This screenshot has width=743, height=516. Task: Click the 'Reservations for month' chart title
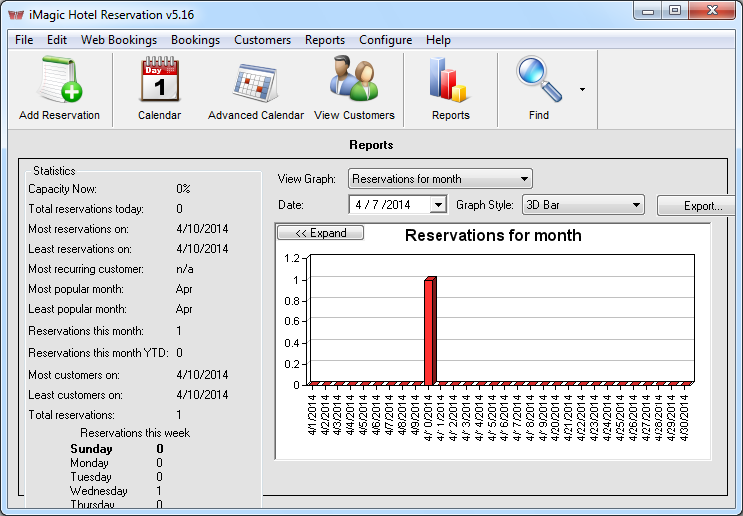(493, 235)
